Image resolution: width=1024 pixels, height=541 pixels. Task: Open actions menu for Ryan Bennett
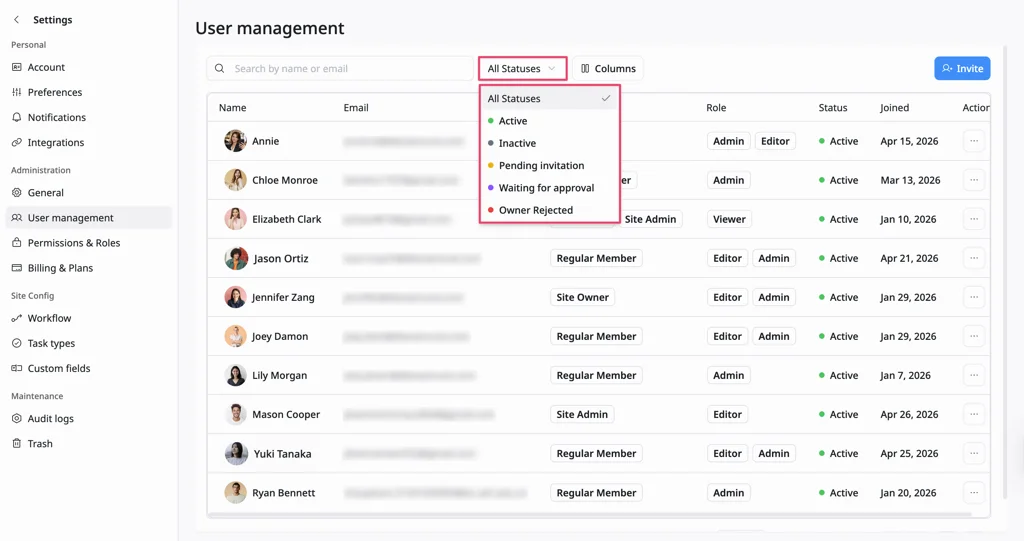(974, 493)
